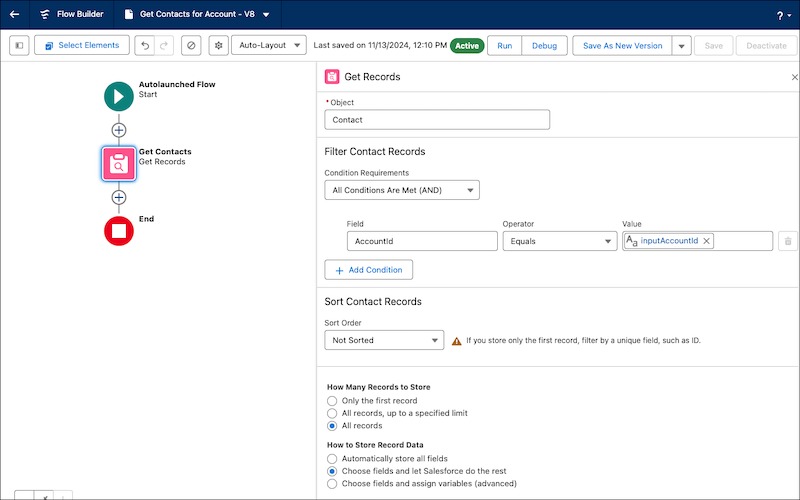Click the back arrow in header
Screen dimensions: 800x500
[x=14, y=14]
